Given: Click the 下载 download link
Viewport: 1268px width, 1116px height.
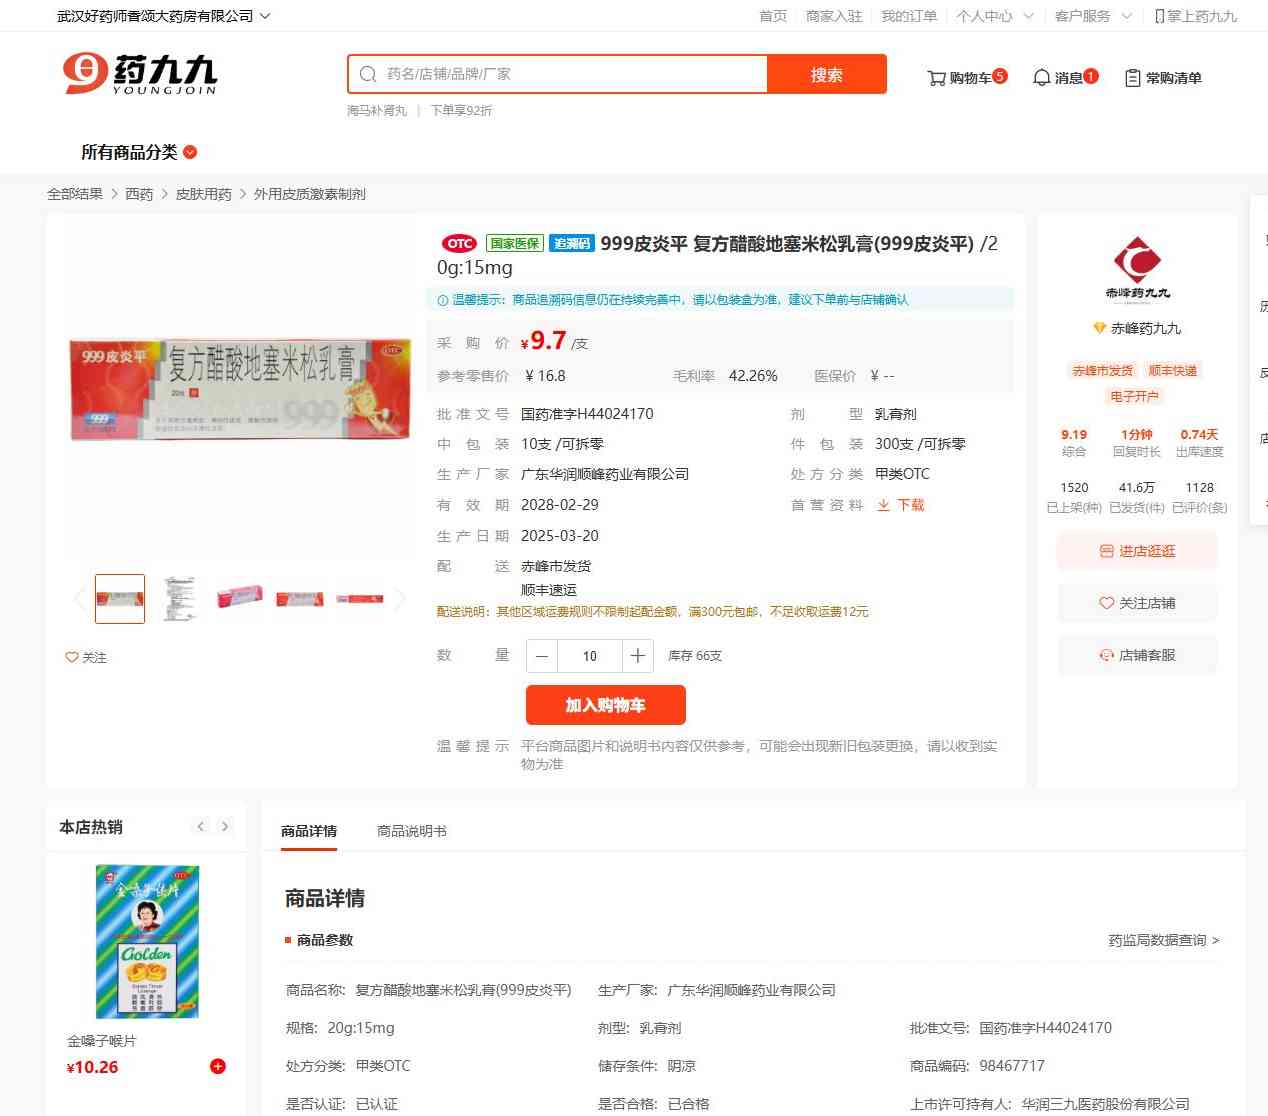Looking at the screenshot, I should coord(901,505).
